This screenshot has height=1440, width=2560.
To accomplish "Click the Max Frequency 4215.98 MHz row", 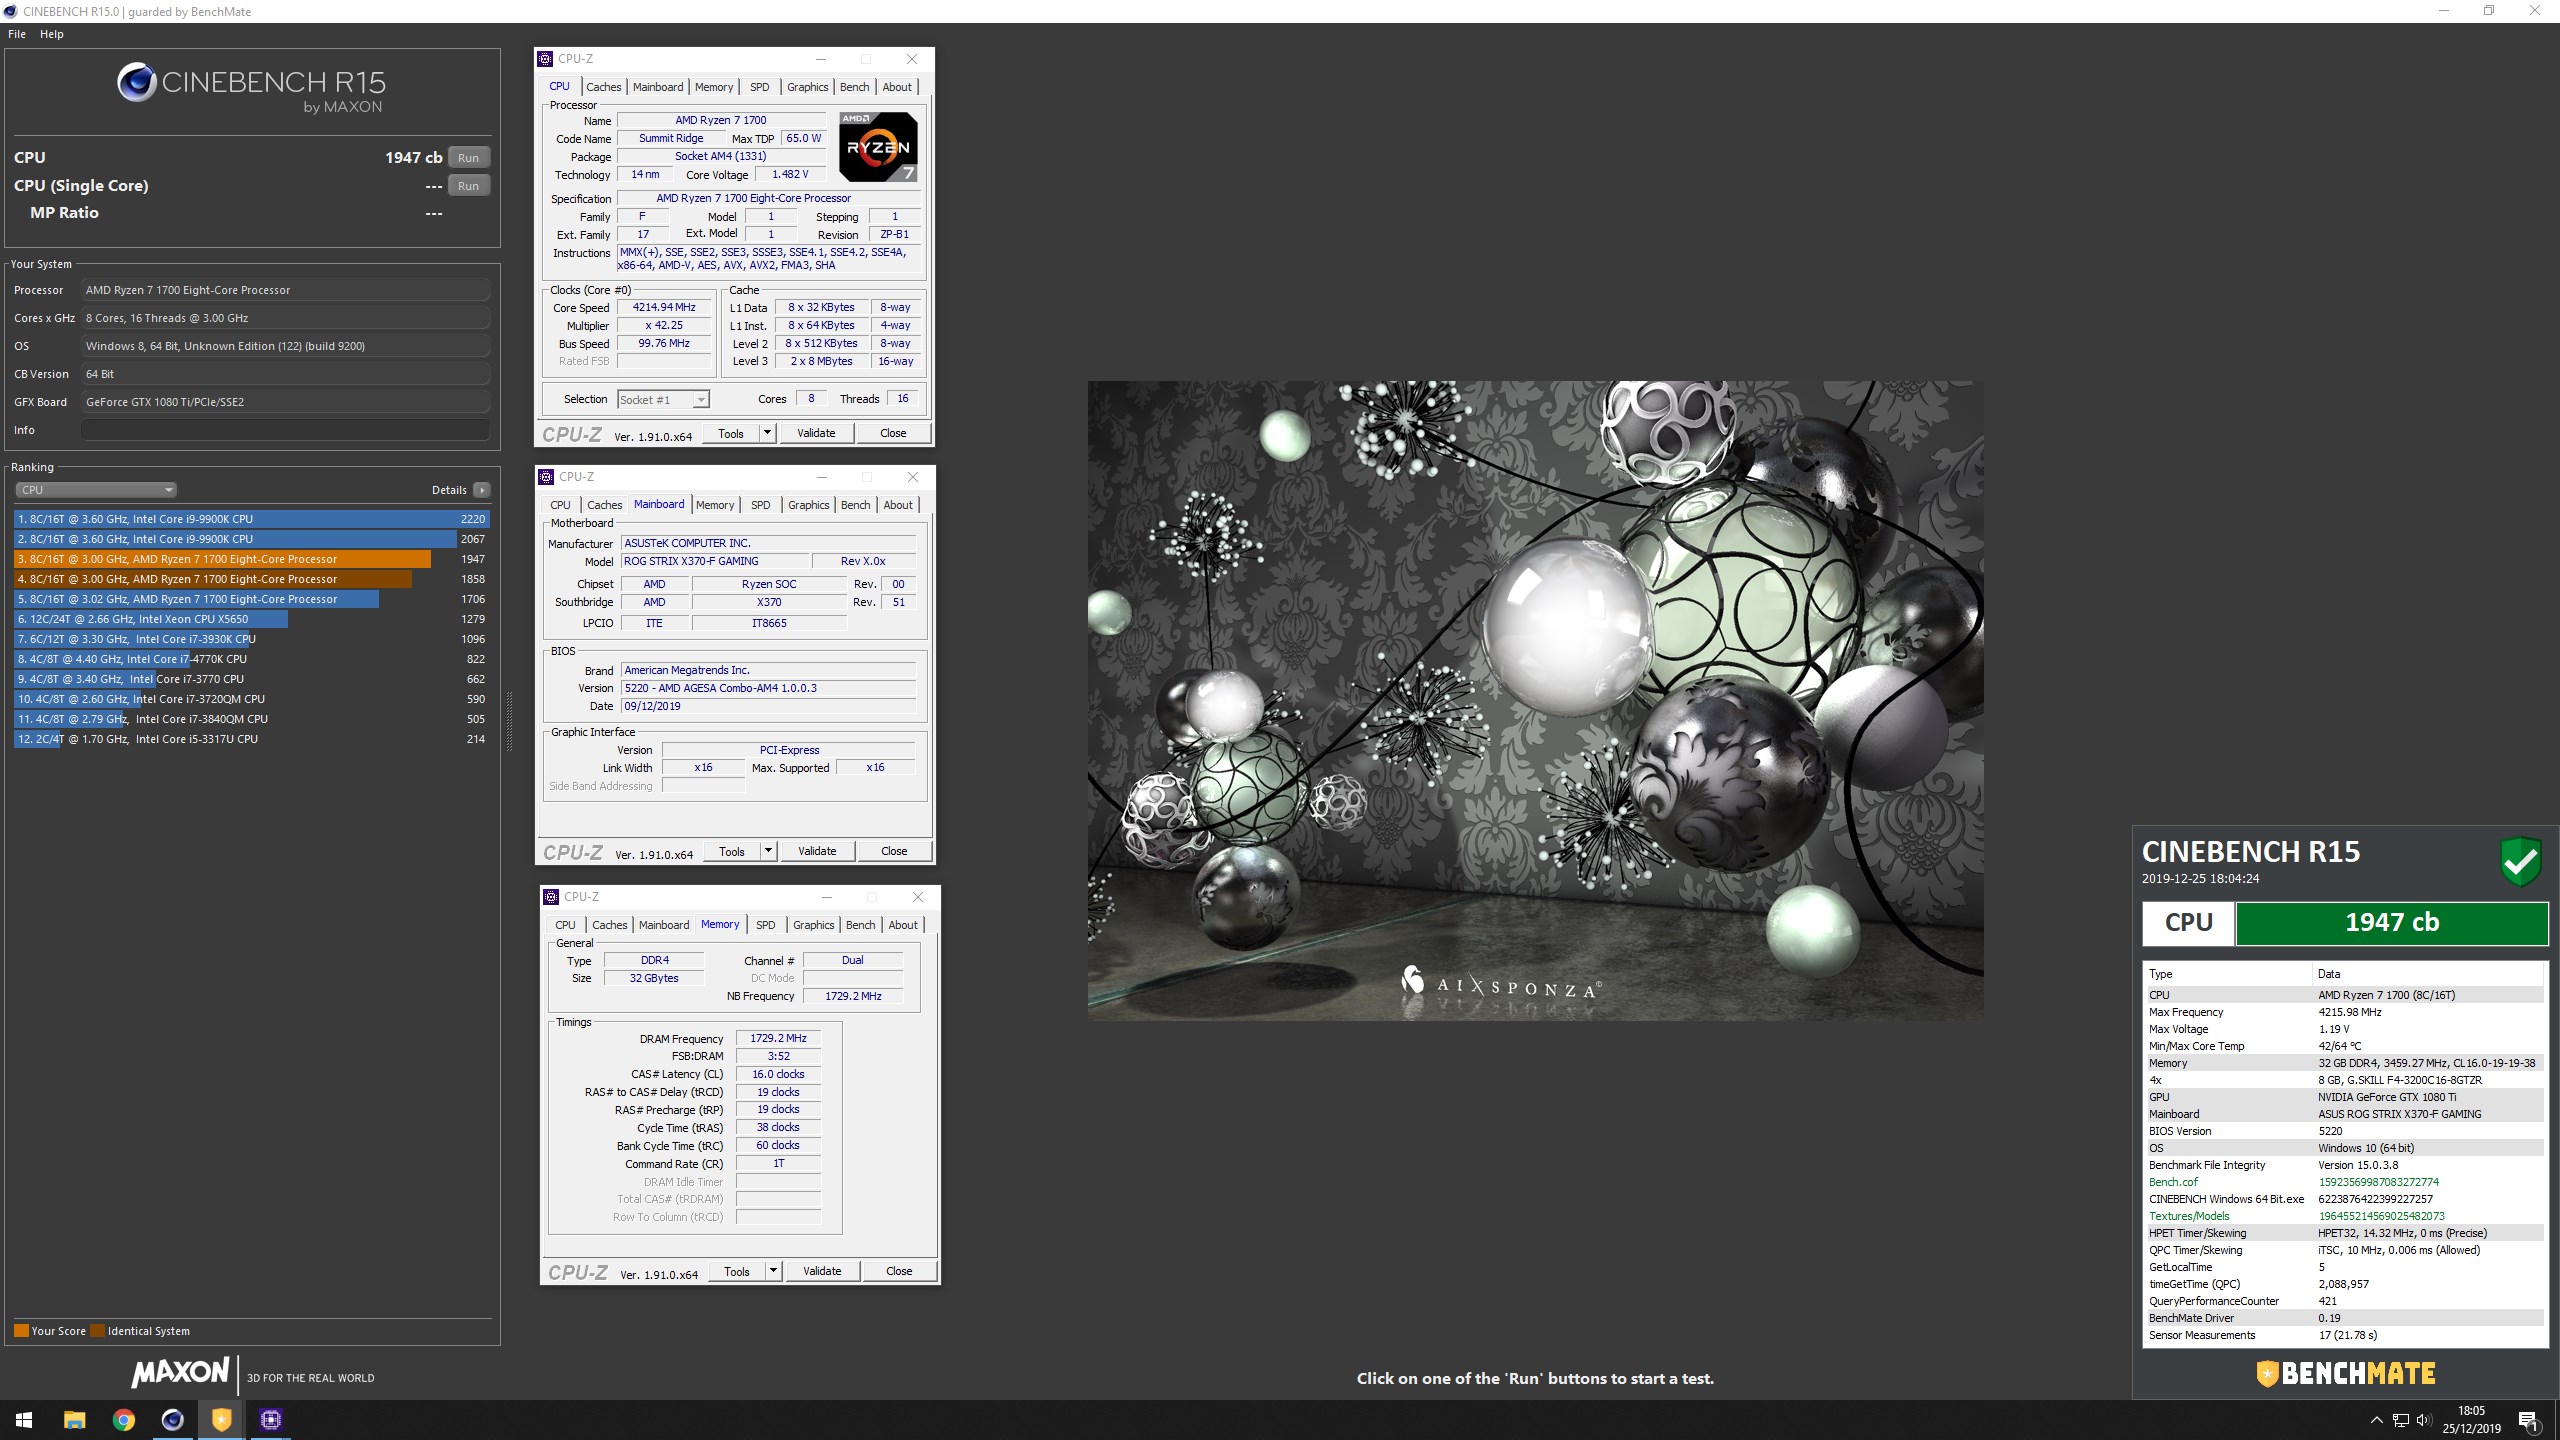I will [x=2344, y=1012].
